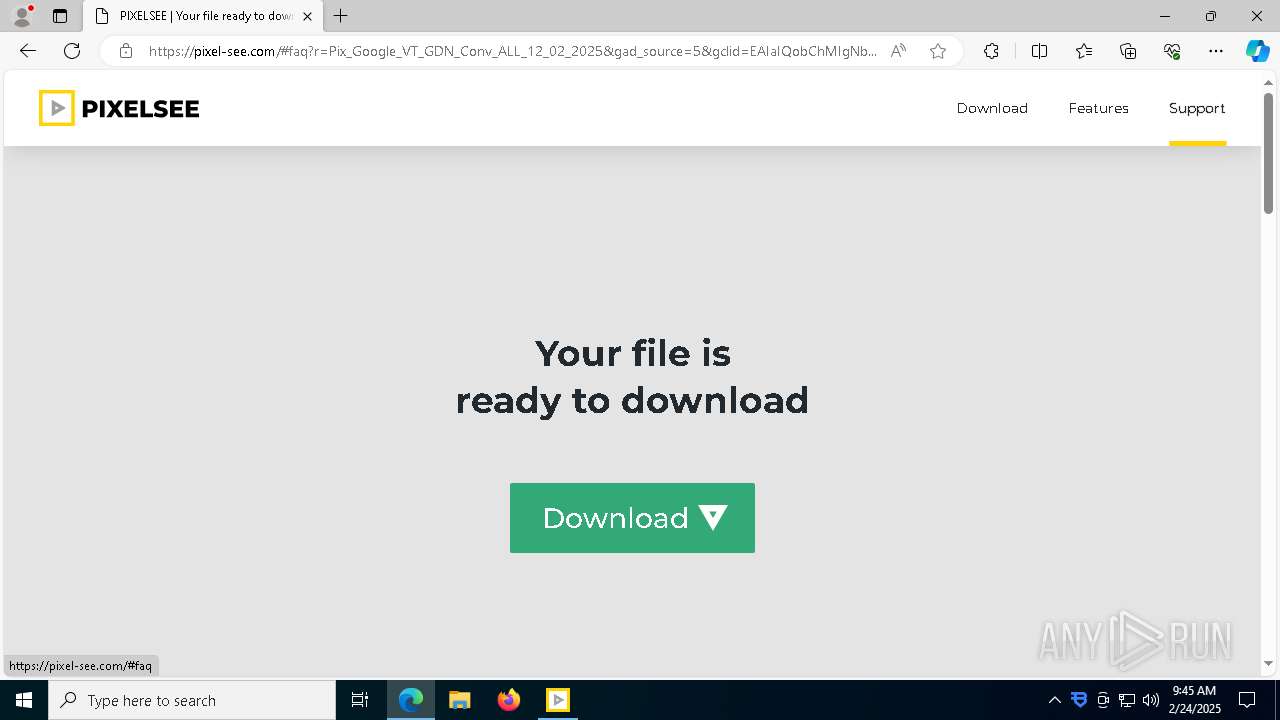This screenshot has width=1280, height=720.
Task: Open the Support nav menu item
Action: (1197, 108)
